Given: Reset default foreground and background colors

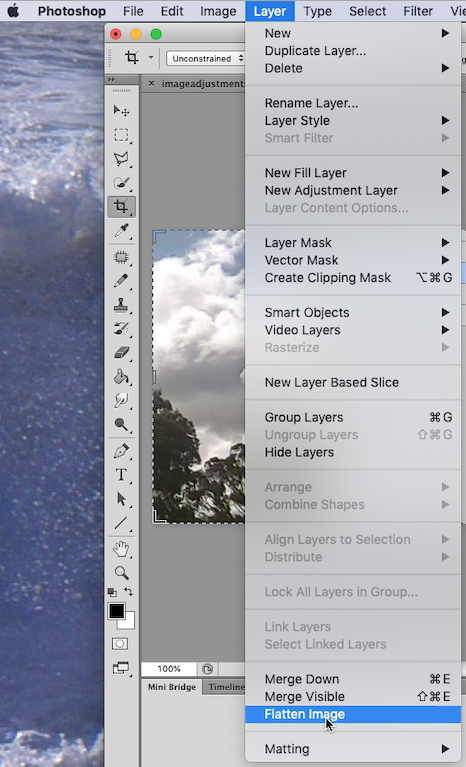Looking at the screenshot, I should click(112, 592).
